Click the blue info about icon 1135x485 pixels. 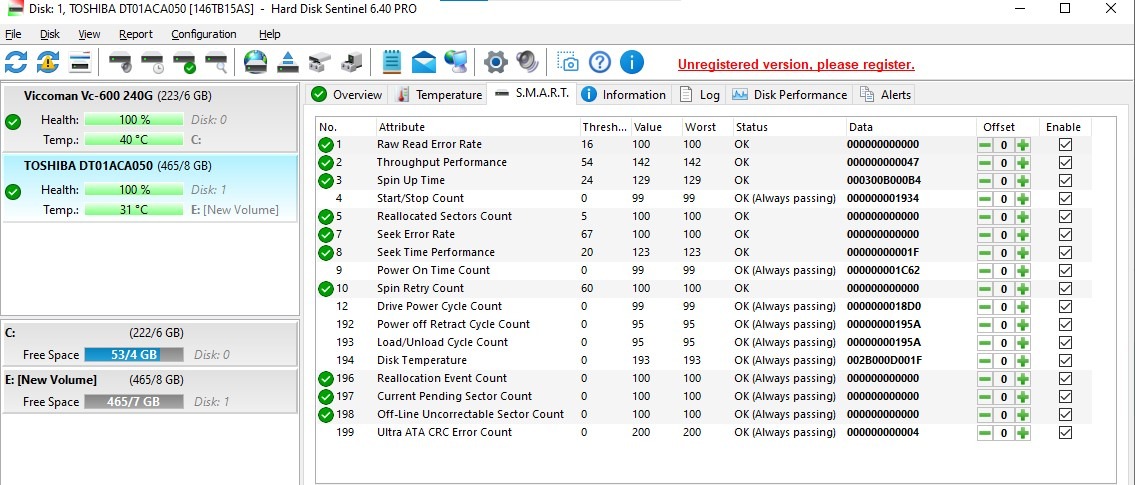pos(631,62)
